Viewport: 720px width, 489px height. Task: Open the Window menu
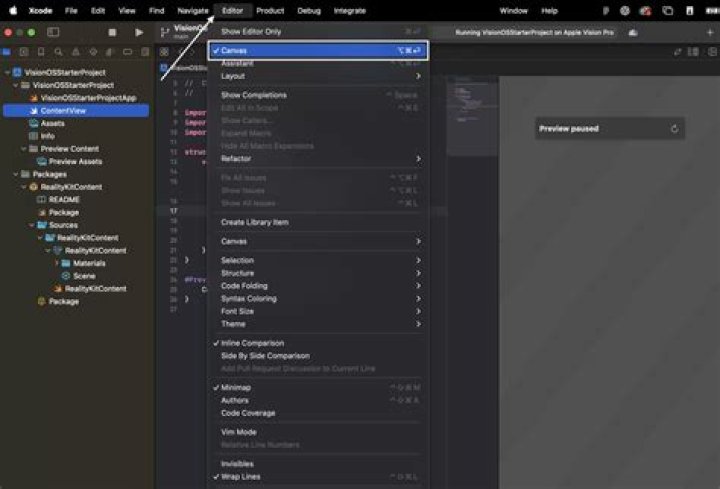[514, 11]
